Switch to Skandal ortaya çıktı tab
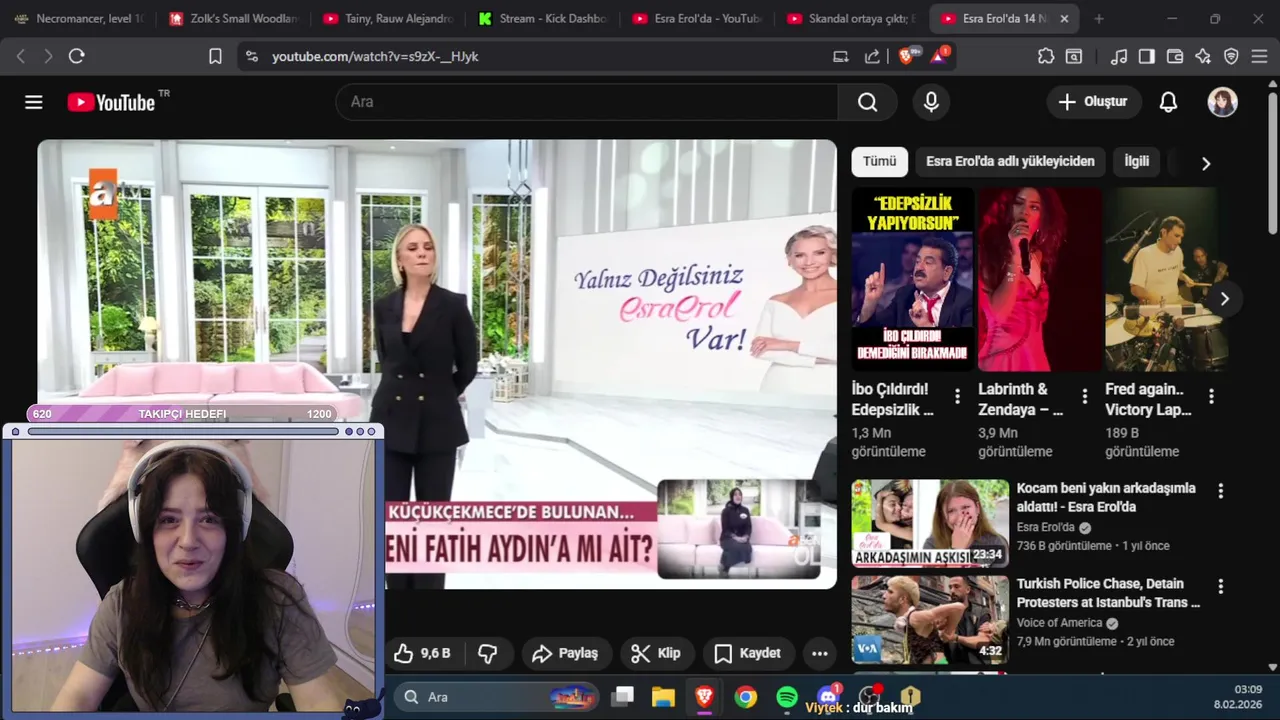The width and height of the screenshot is (1280, 720). [851, 19]
